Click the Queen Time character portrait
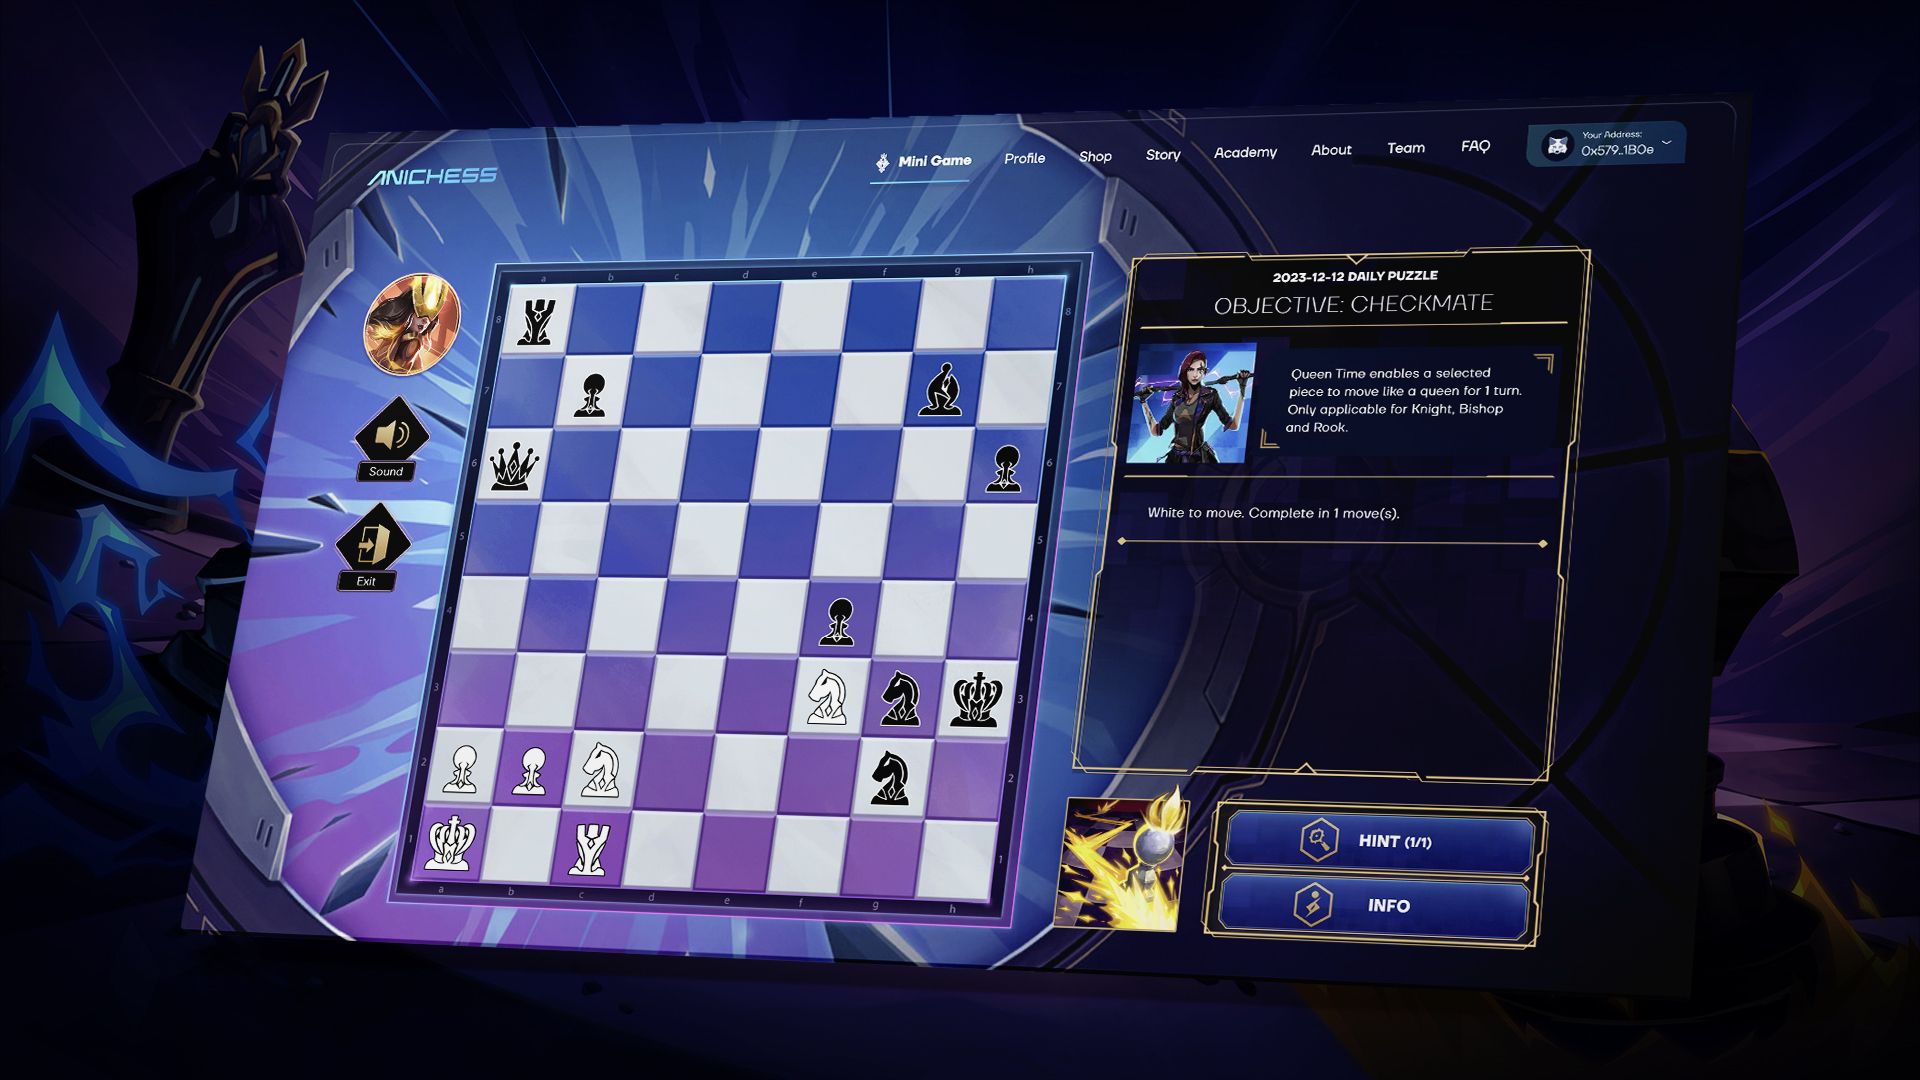 [x=1191, y=403]
